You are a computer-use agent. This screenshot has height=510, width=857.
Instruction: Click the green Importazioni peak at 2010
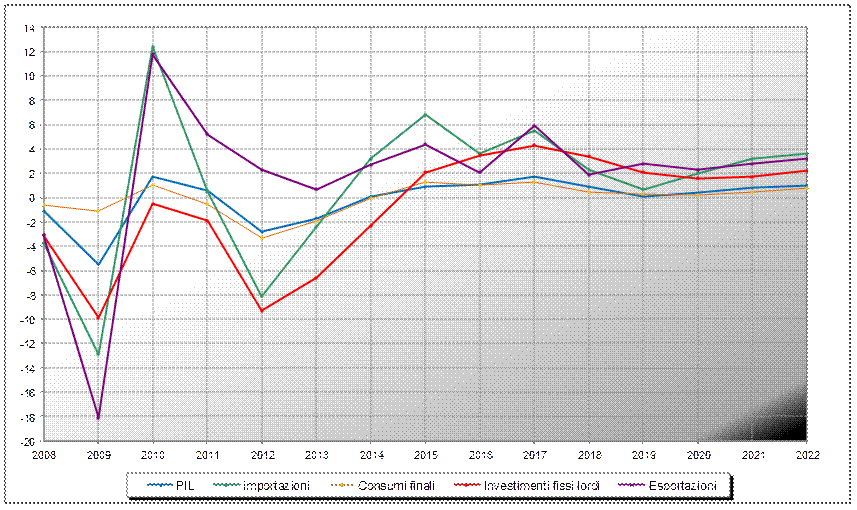click(152, 47)
